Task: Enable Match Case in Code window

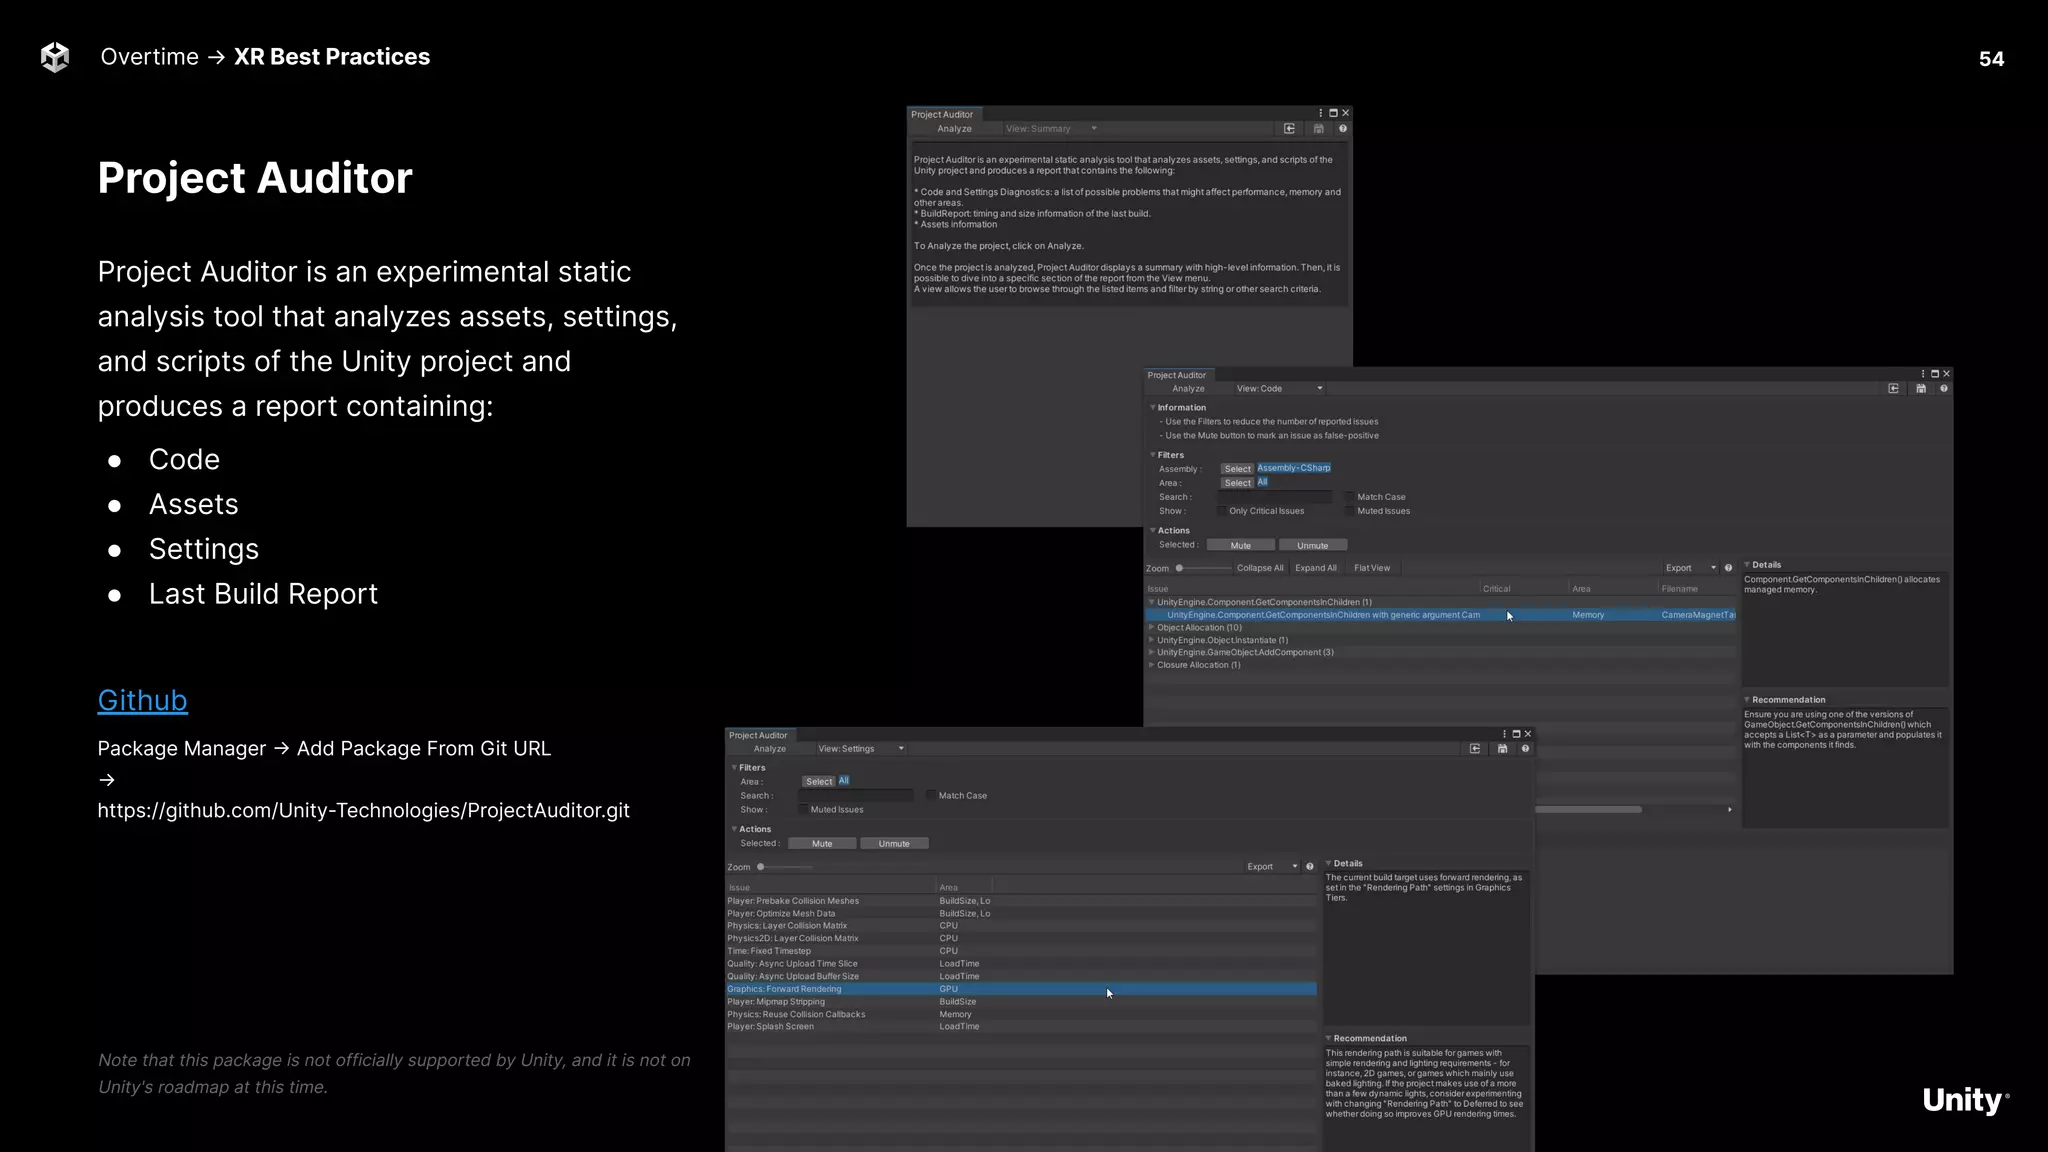Action: (1350, 497)
